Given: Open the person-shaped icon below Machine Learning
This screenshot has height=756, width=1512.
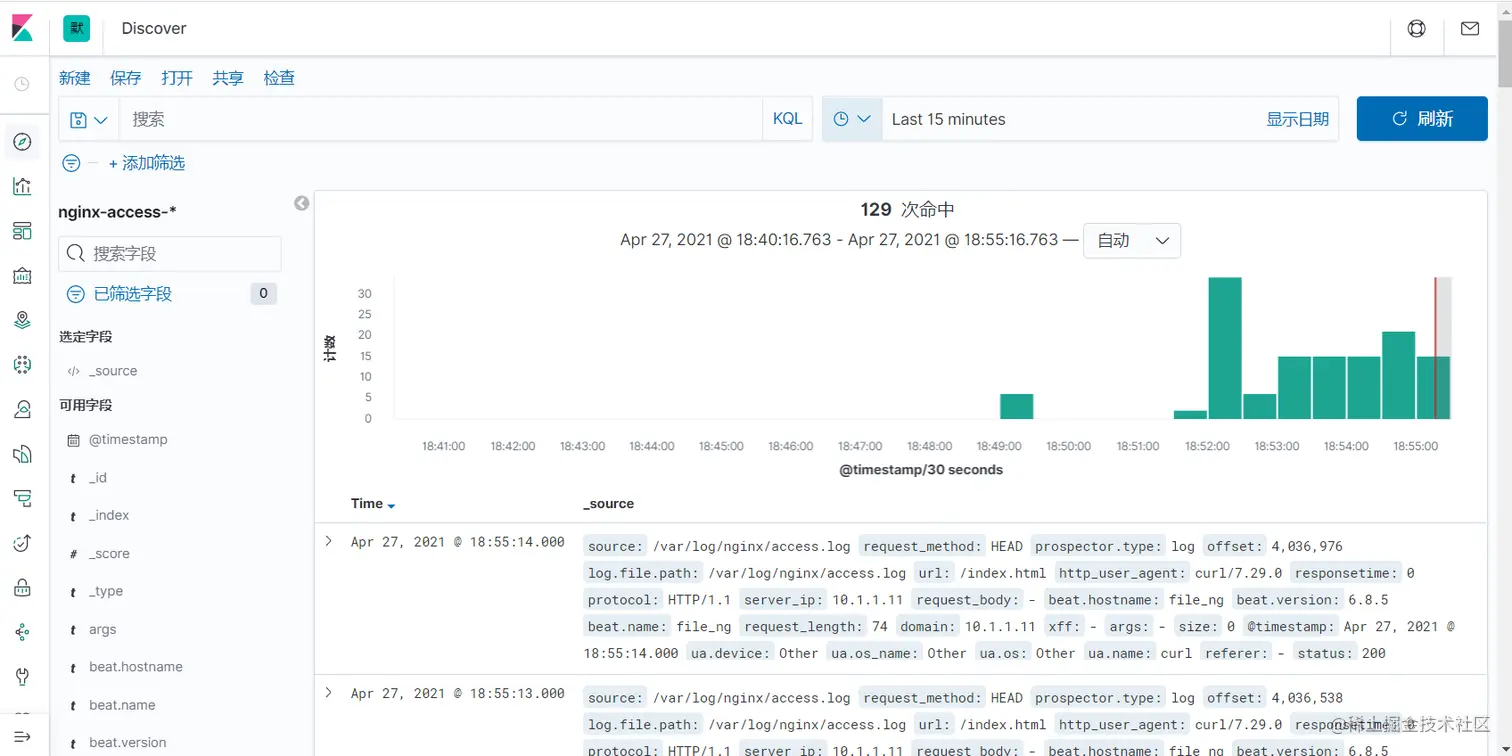Looking at the screenshot, I should point(22,409).
